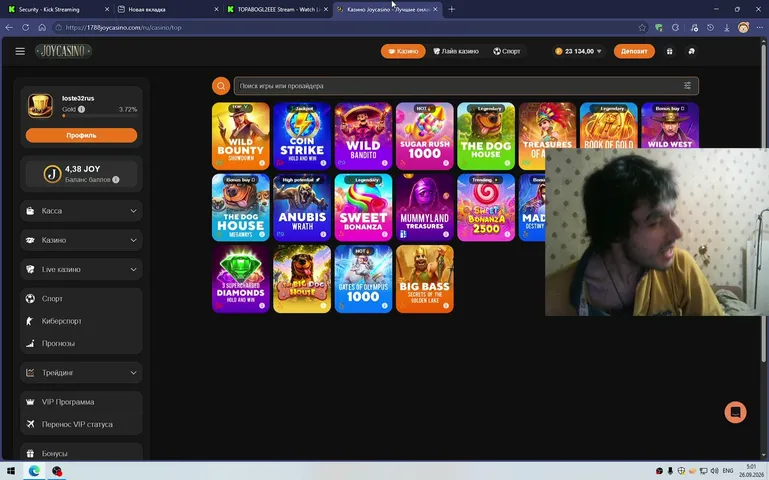This screenshot has height=480, width=769.
Task: Switch to TOPABOGL2EEE Stream browser tab
Action: coord(277,9)
